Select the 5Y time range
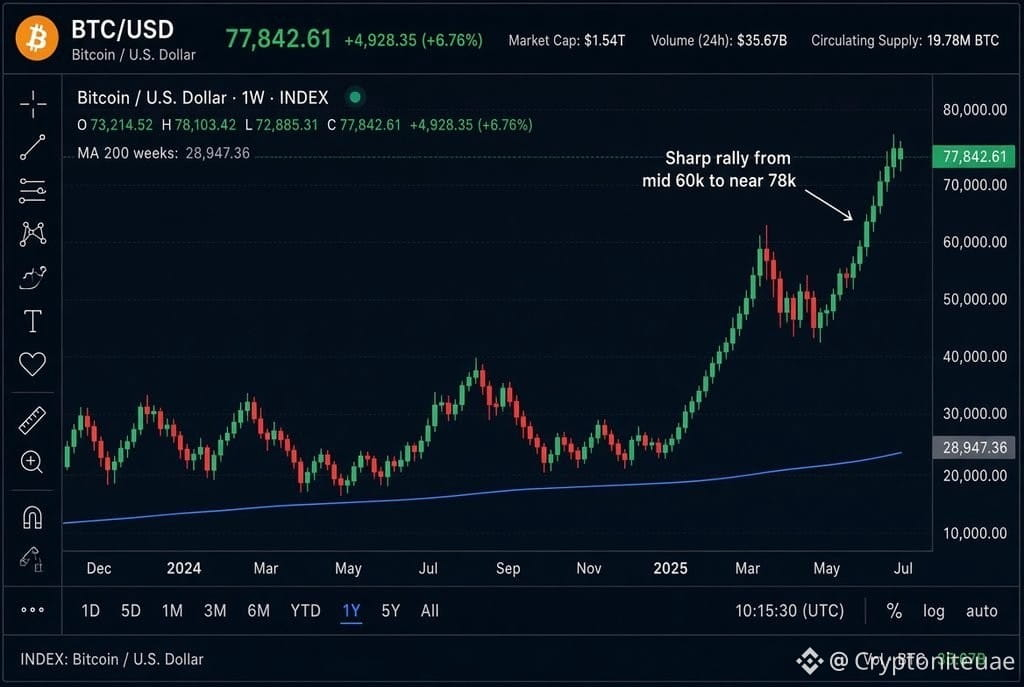The width and height of the screenshot is (1024, 687). [x=391, y=611]
